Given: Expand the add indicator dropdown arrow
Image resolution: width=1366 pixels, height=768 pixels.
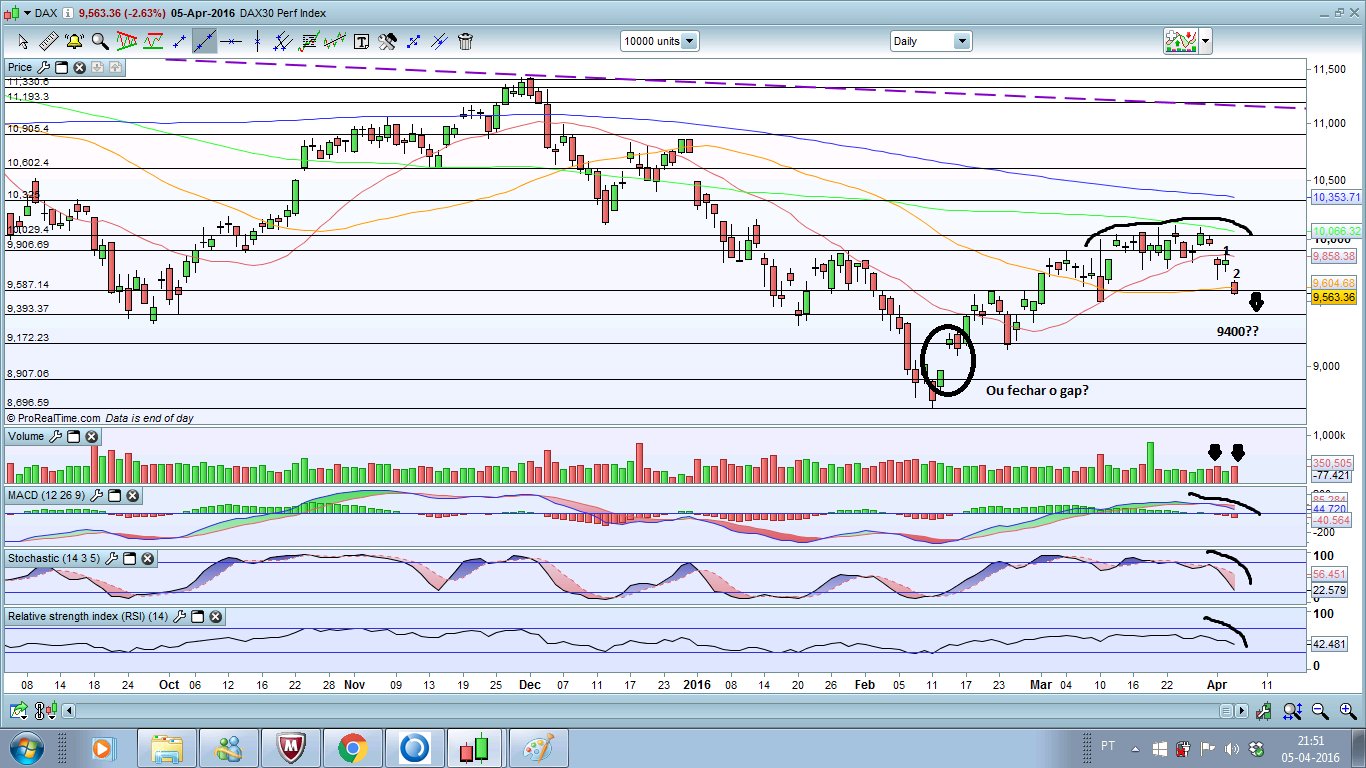Looking at the screenshot, I should point(1206,41).
